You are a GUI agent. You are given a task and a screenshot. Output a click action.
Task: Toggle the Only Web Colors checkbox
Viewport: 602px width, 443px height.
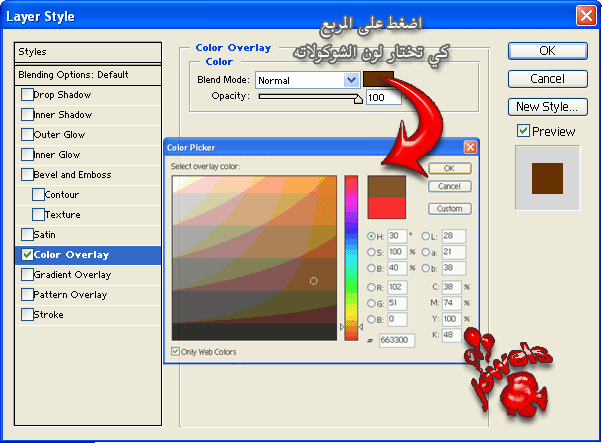177,352
